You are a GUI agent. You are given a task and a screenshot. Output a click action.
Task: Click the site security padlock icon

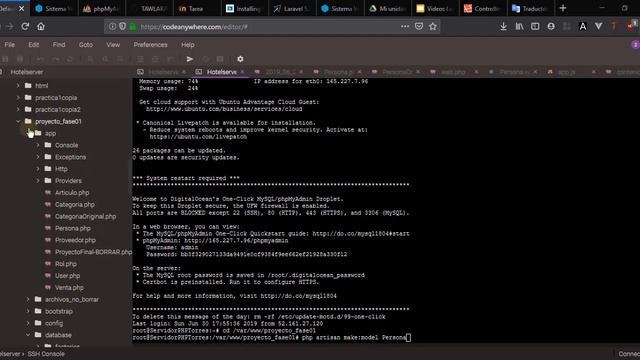[132, 27]
